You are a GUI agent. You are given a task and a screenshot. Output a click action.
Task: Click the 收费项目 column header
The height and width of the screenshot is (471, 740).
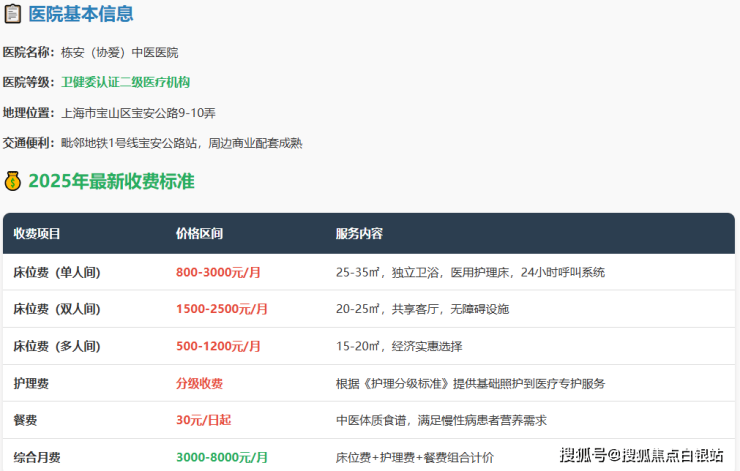[37, 234]
